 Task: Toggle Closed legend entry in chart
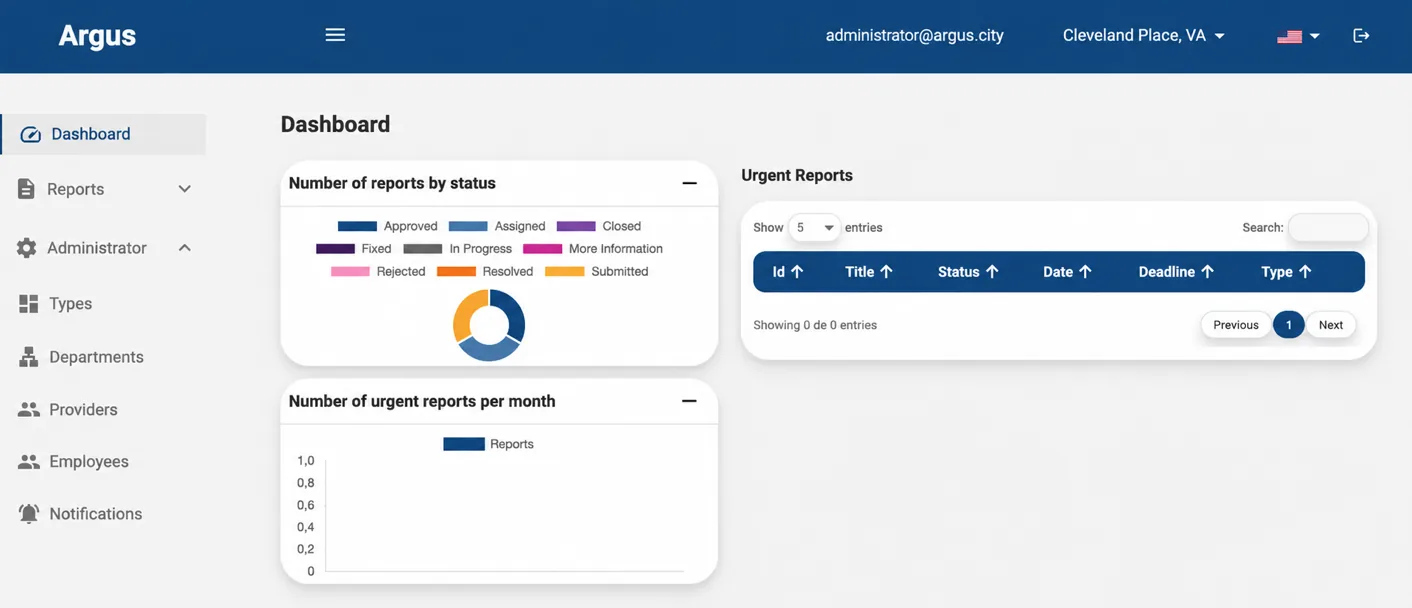[x=599, y=226]
